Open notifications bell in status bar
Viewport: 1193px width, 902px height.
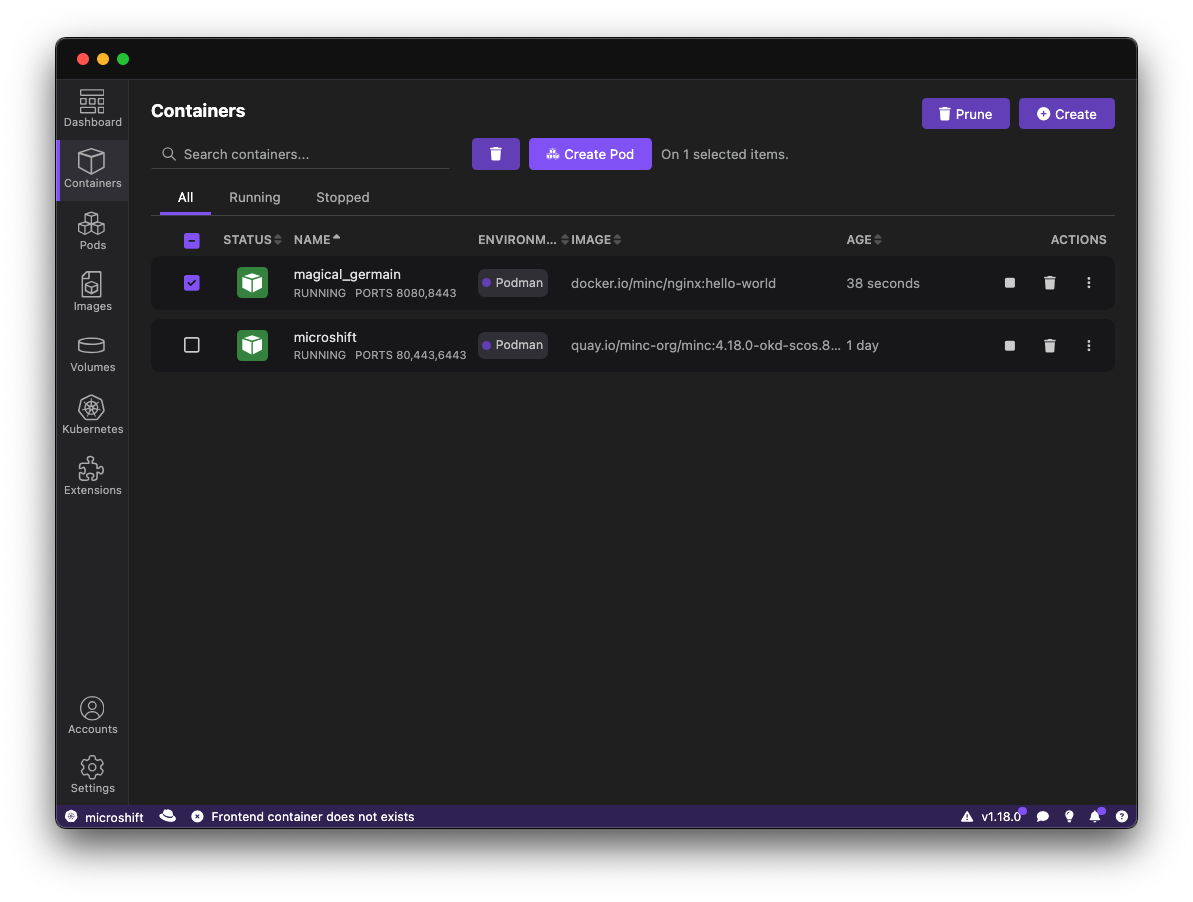pos(1095,817)
